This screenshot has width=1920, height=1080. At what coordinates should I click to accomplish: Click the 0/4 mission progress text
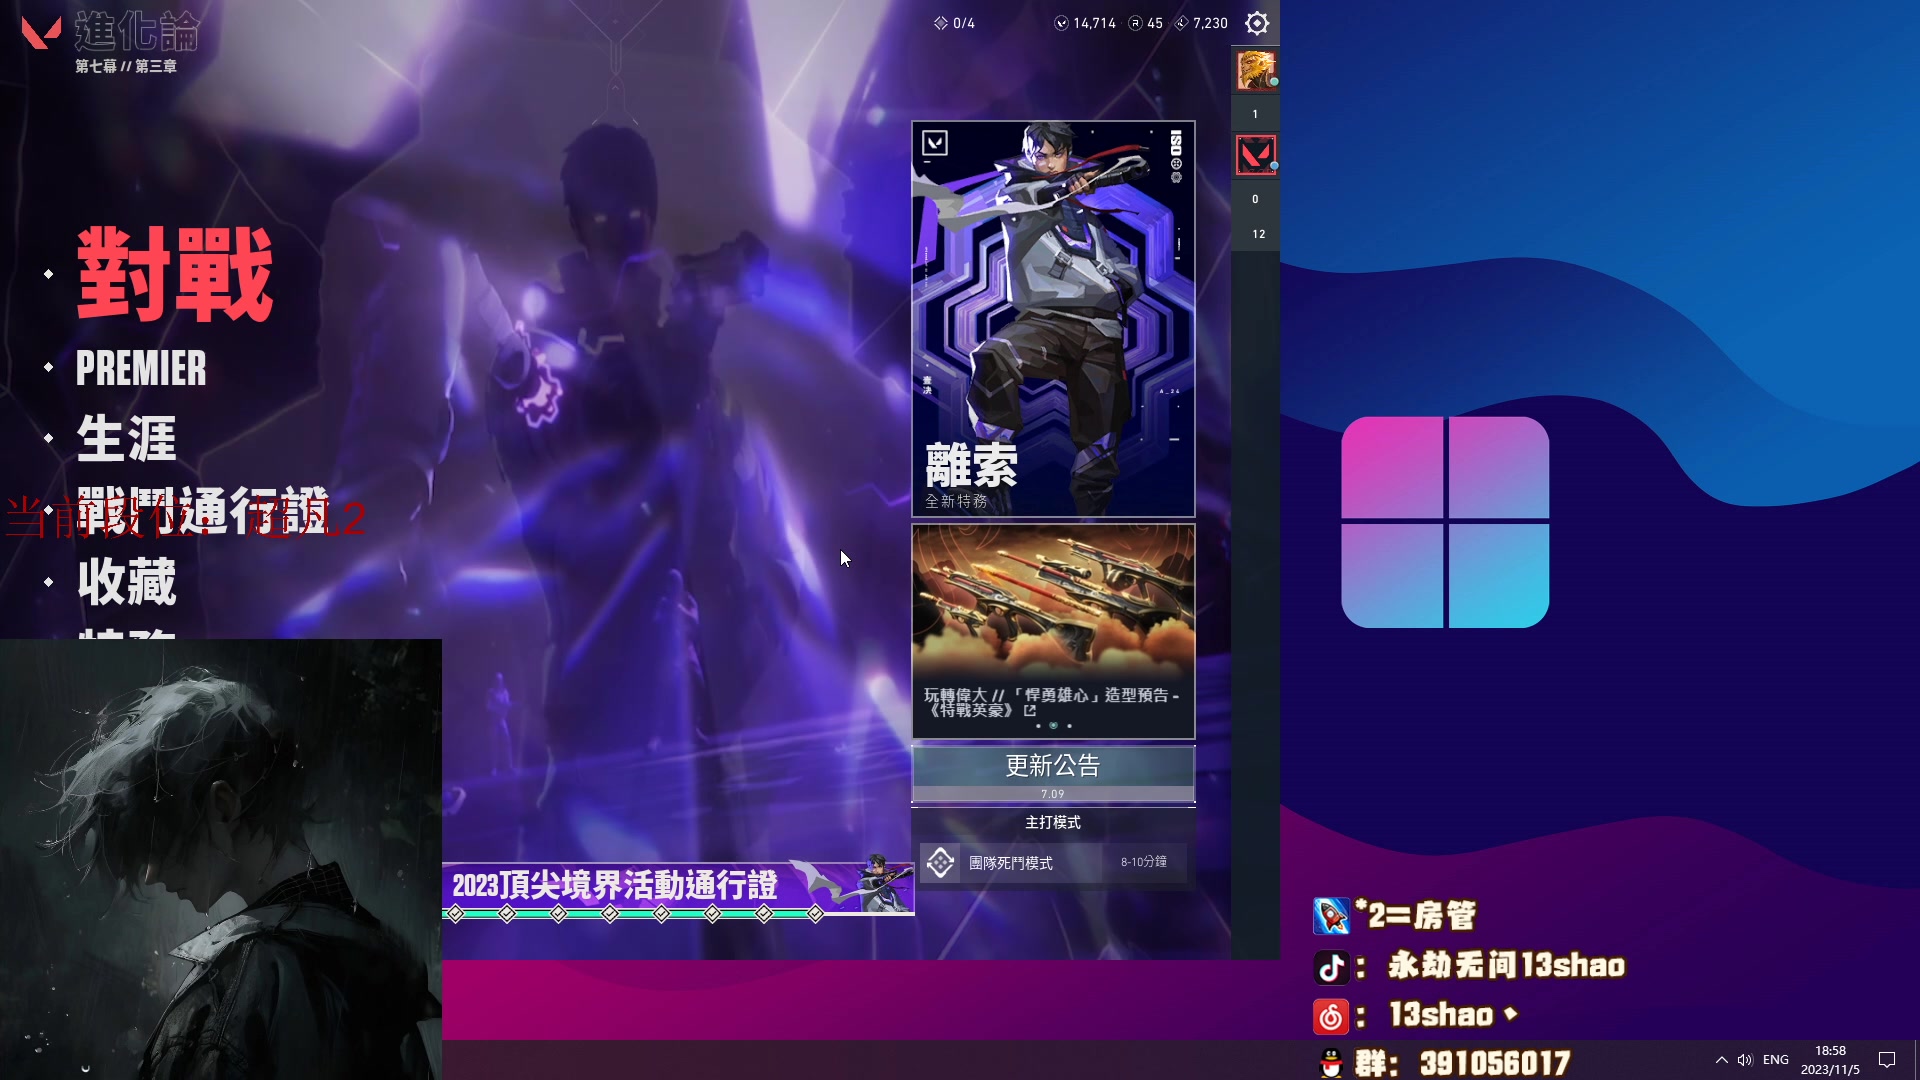pyautogui.click(x=964, y=23)
